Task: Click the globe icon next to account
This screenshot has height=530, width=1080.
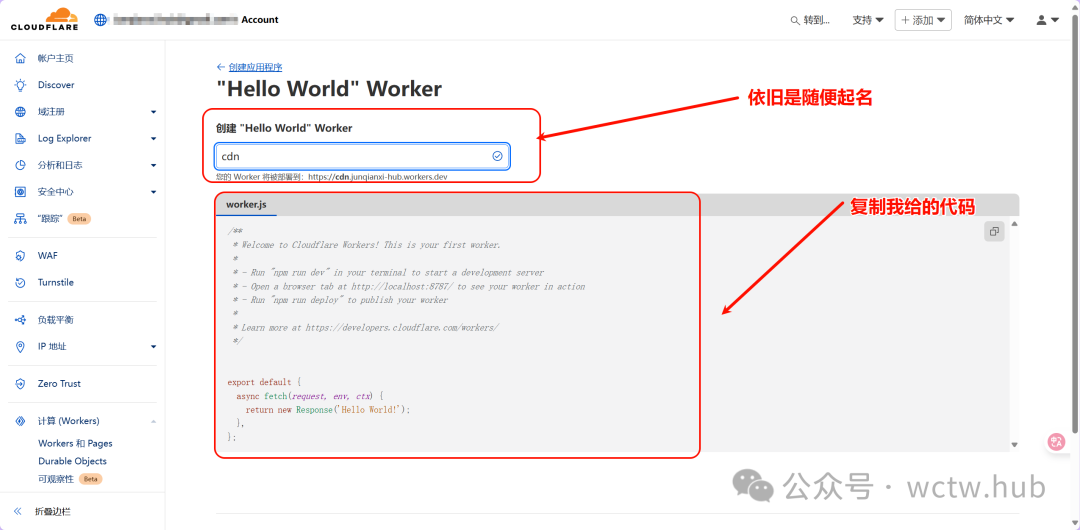Action: coord(101,20)
